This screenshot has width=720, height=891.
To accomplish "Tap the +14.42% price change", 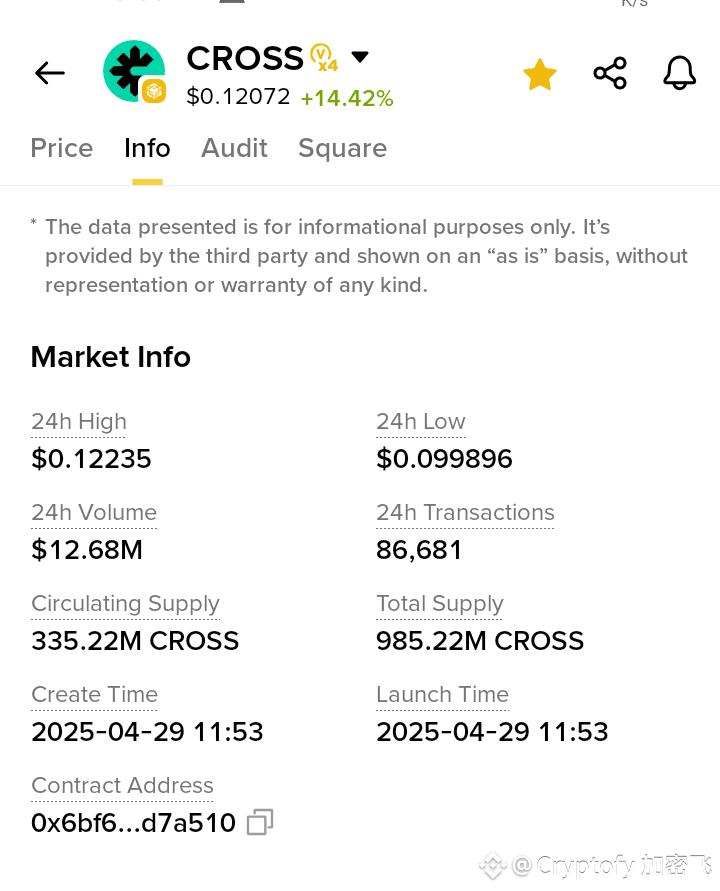I will (x=347, y=98).
